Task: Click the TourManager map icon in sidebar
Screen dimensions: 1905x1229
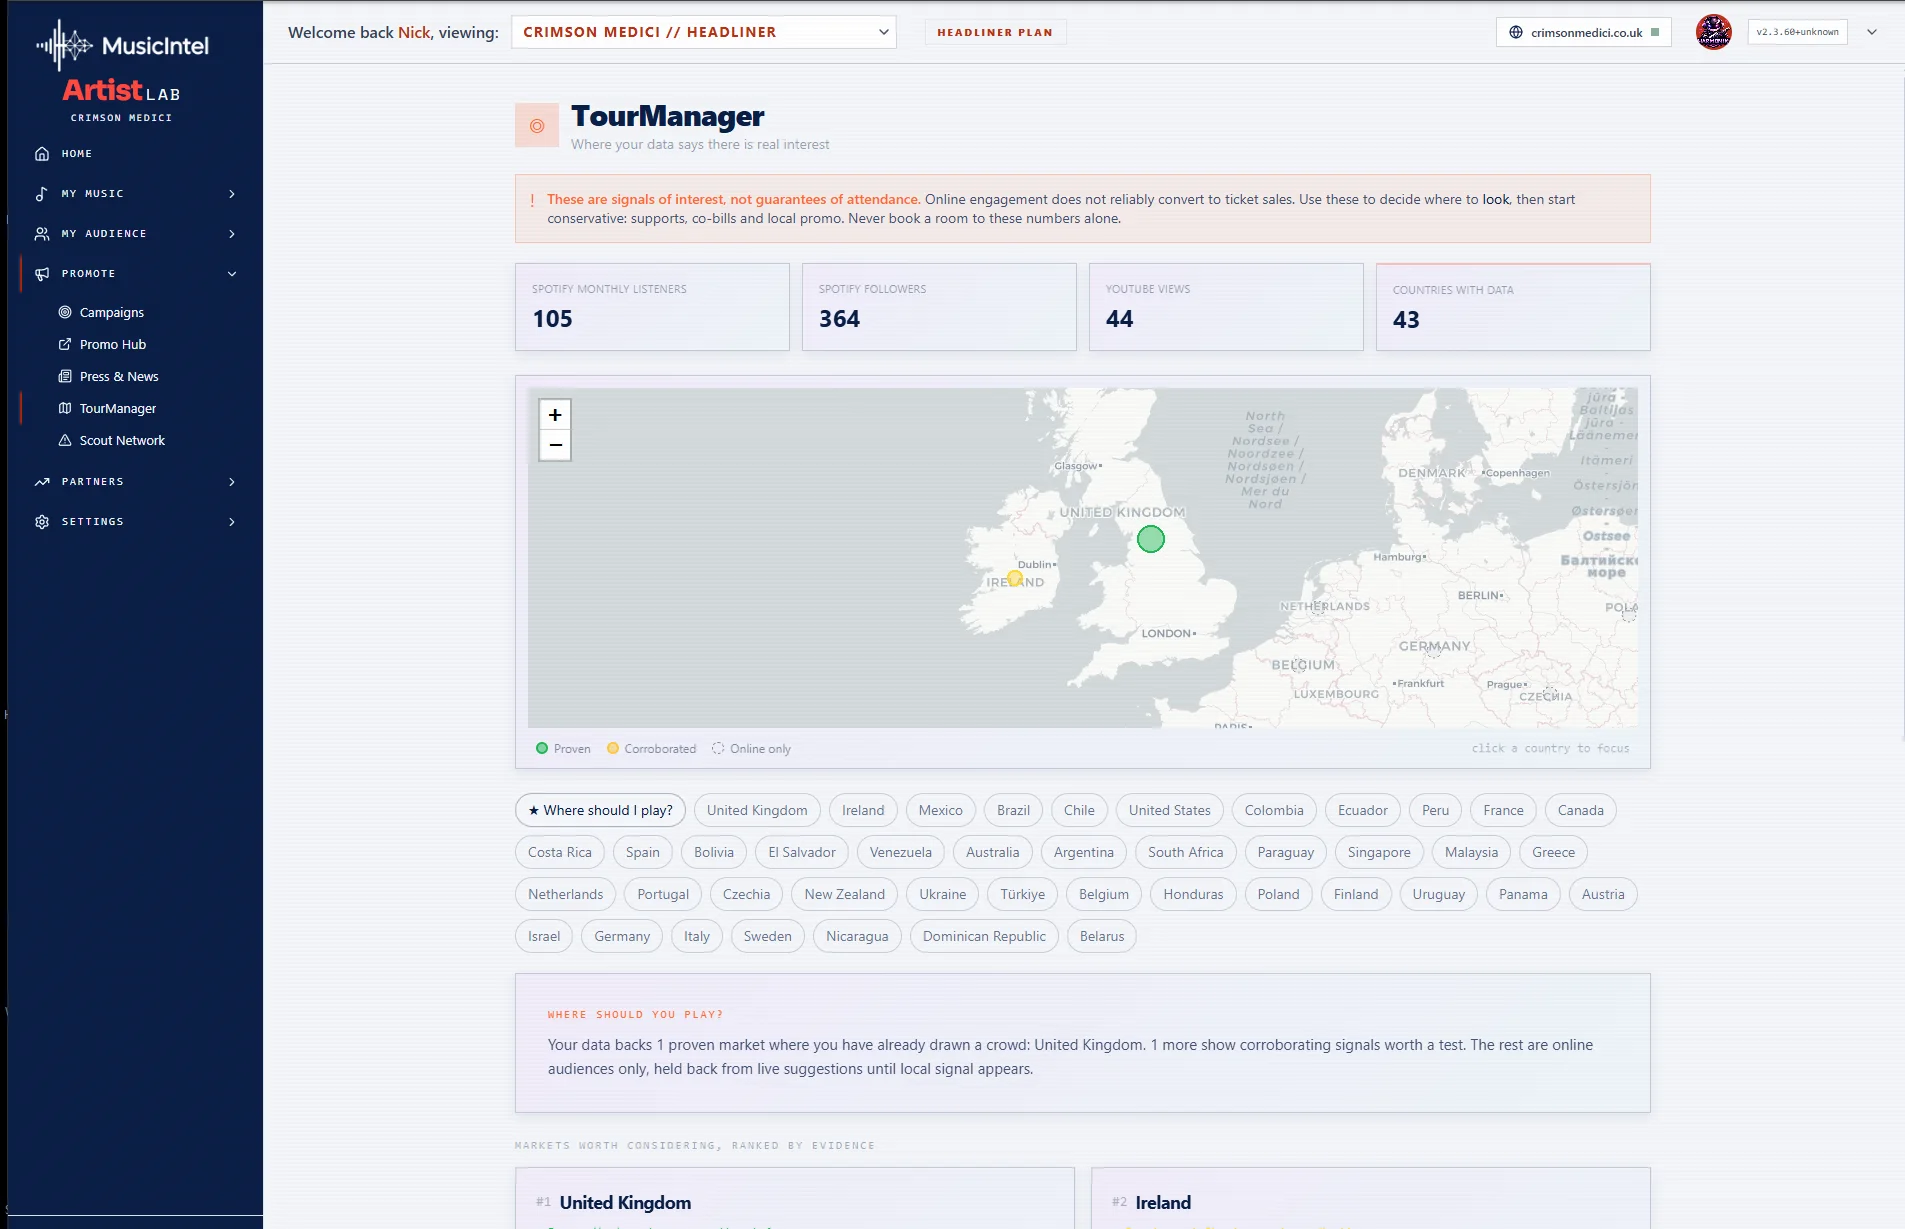Action: [65, 408]
